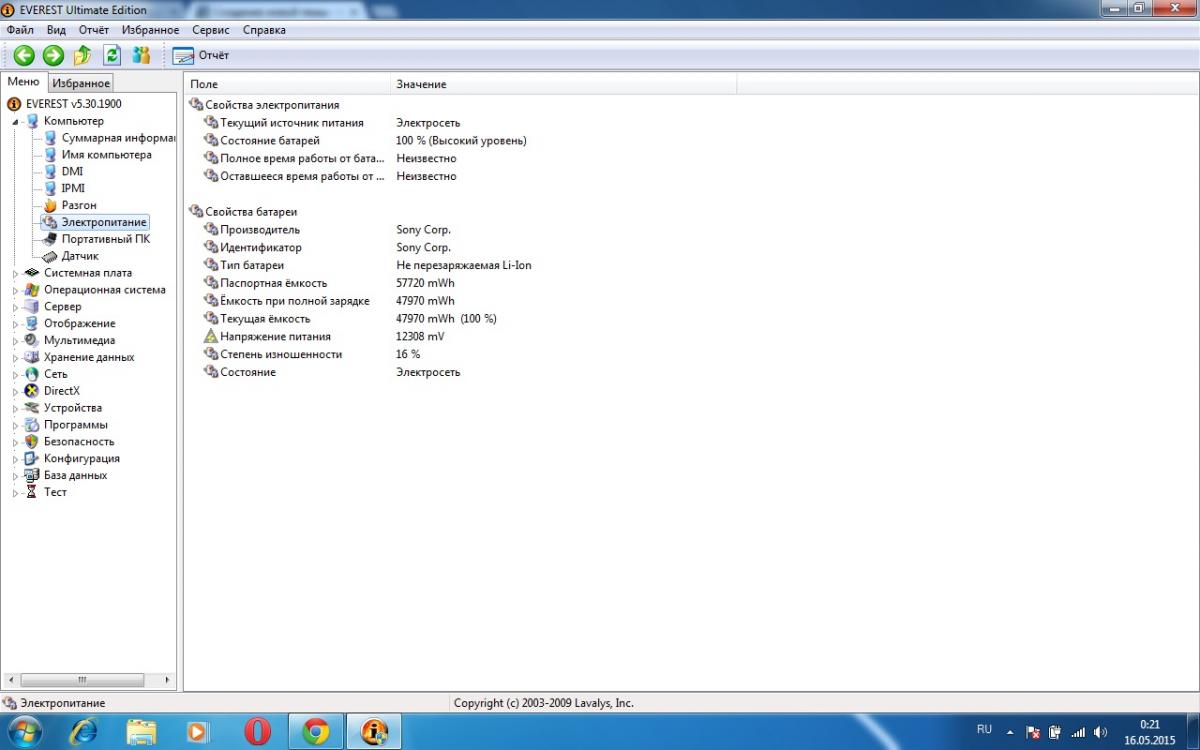Expand the Сервер node
This screenshot has height=750, width=1200.
click(x=15, y=307)
